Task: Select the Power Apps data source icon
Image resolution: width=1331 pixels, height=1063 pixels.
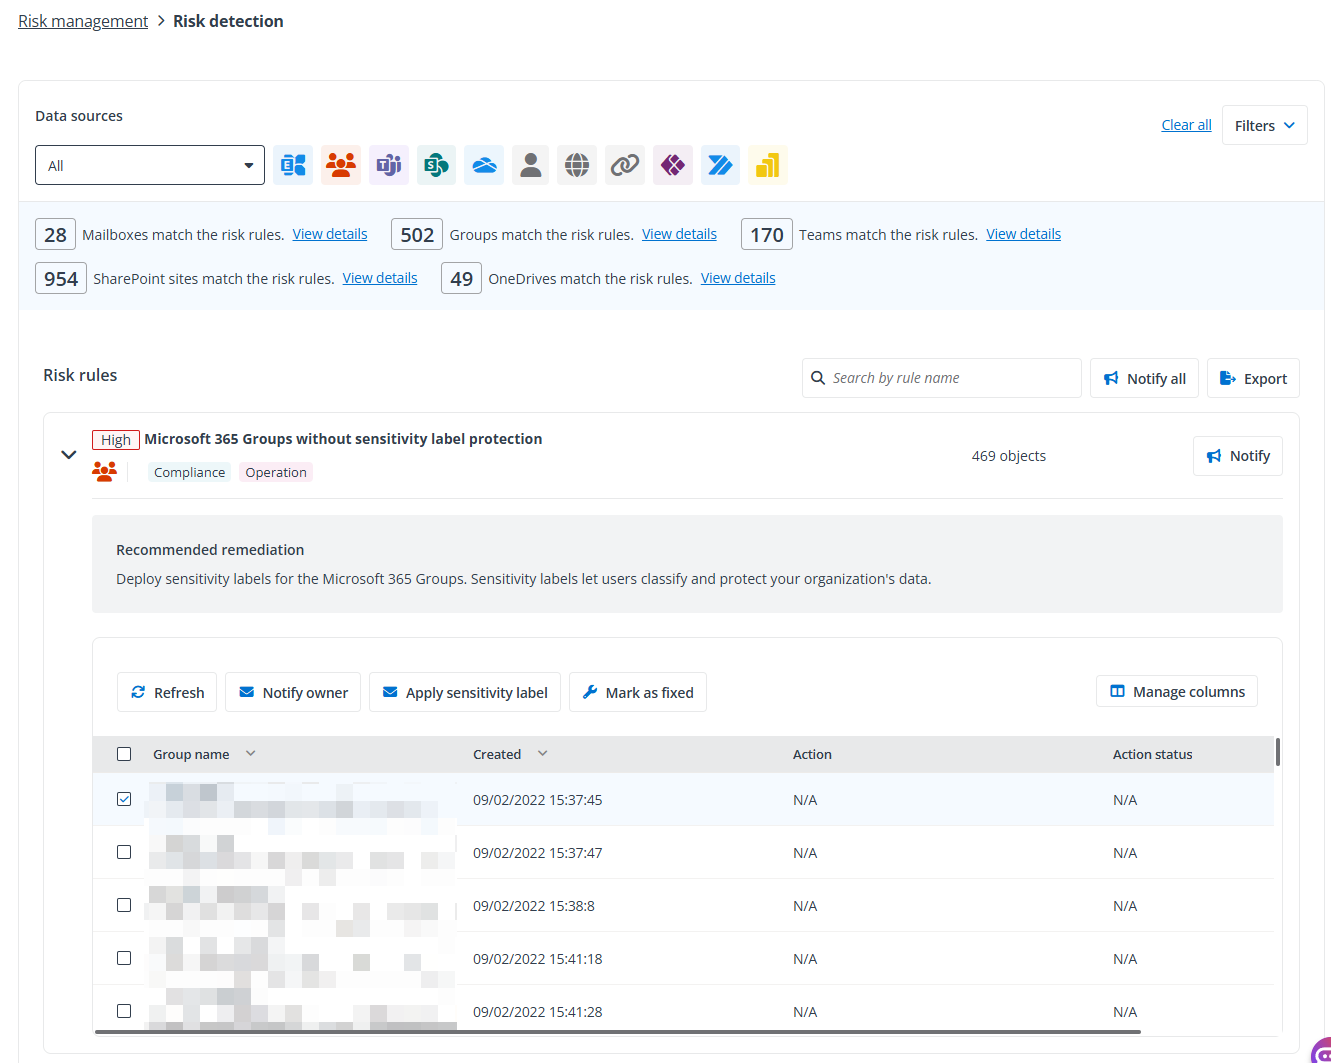Action: click(673, 165)
